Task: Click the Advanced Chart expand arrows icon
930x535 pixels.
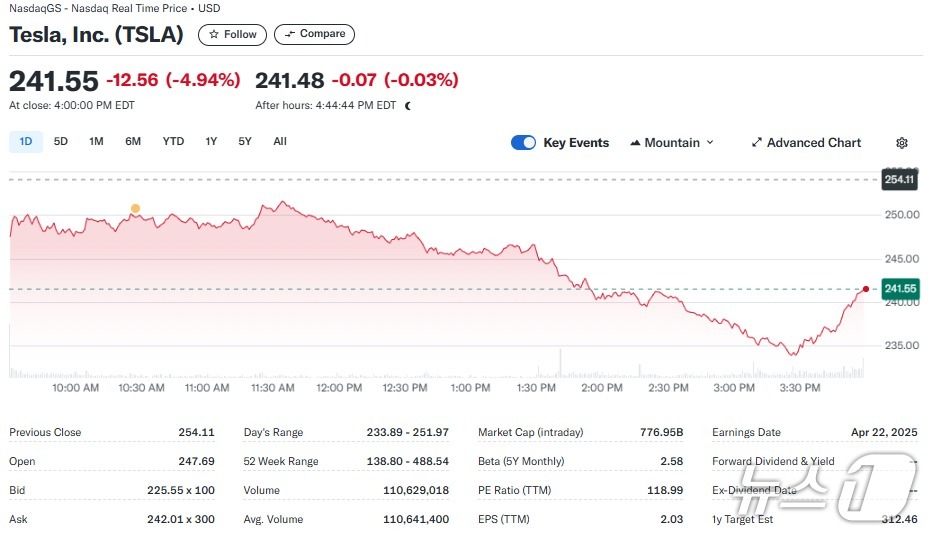Action: click(x=757, y=143)
